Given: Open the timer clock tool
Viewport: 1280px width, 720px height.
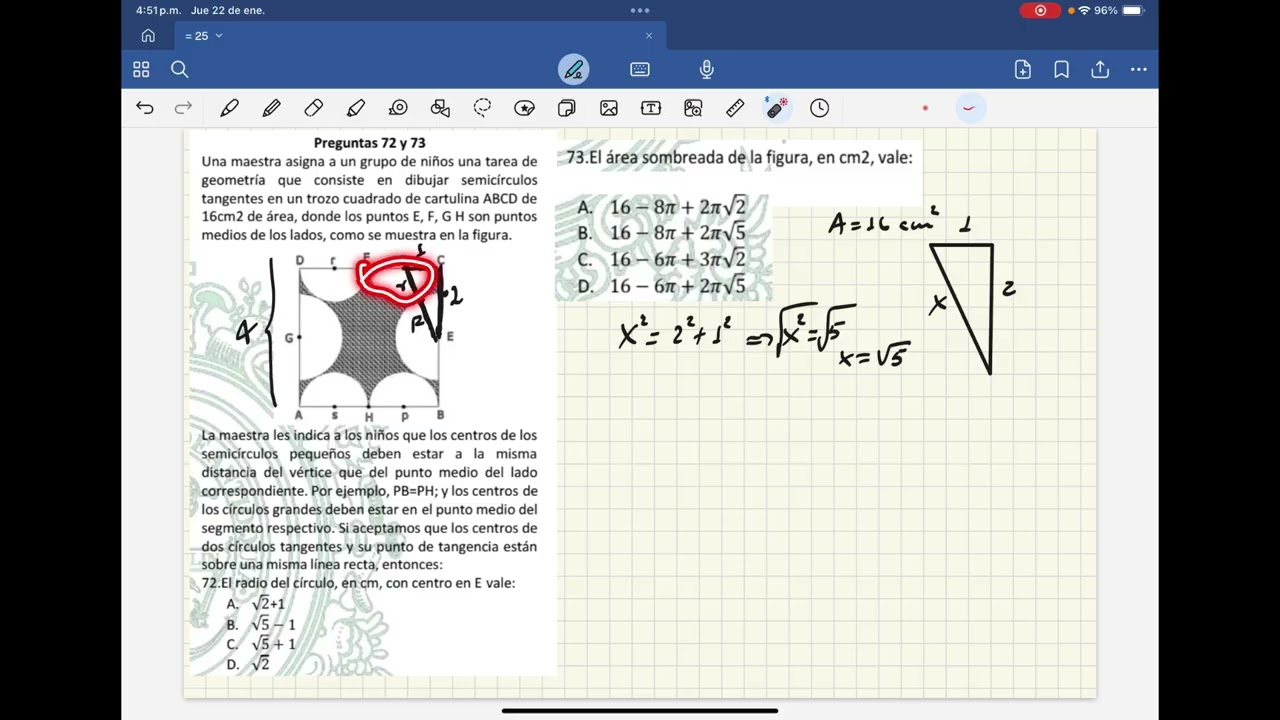Looking at the screenshot, I should pos(819,108).
